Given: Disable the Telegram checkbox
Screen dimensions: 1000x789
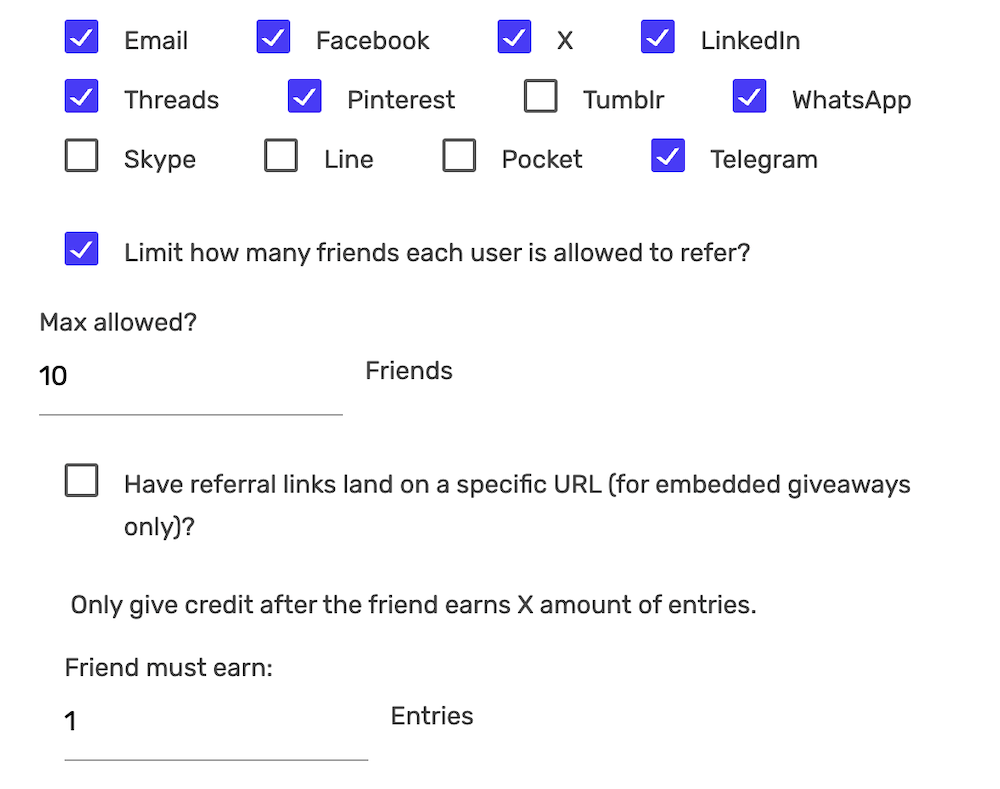Looking at the screenshot, I should click(x=668, y=157).
